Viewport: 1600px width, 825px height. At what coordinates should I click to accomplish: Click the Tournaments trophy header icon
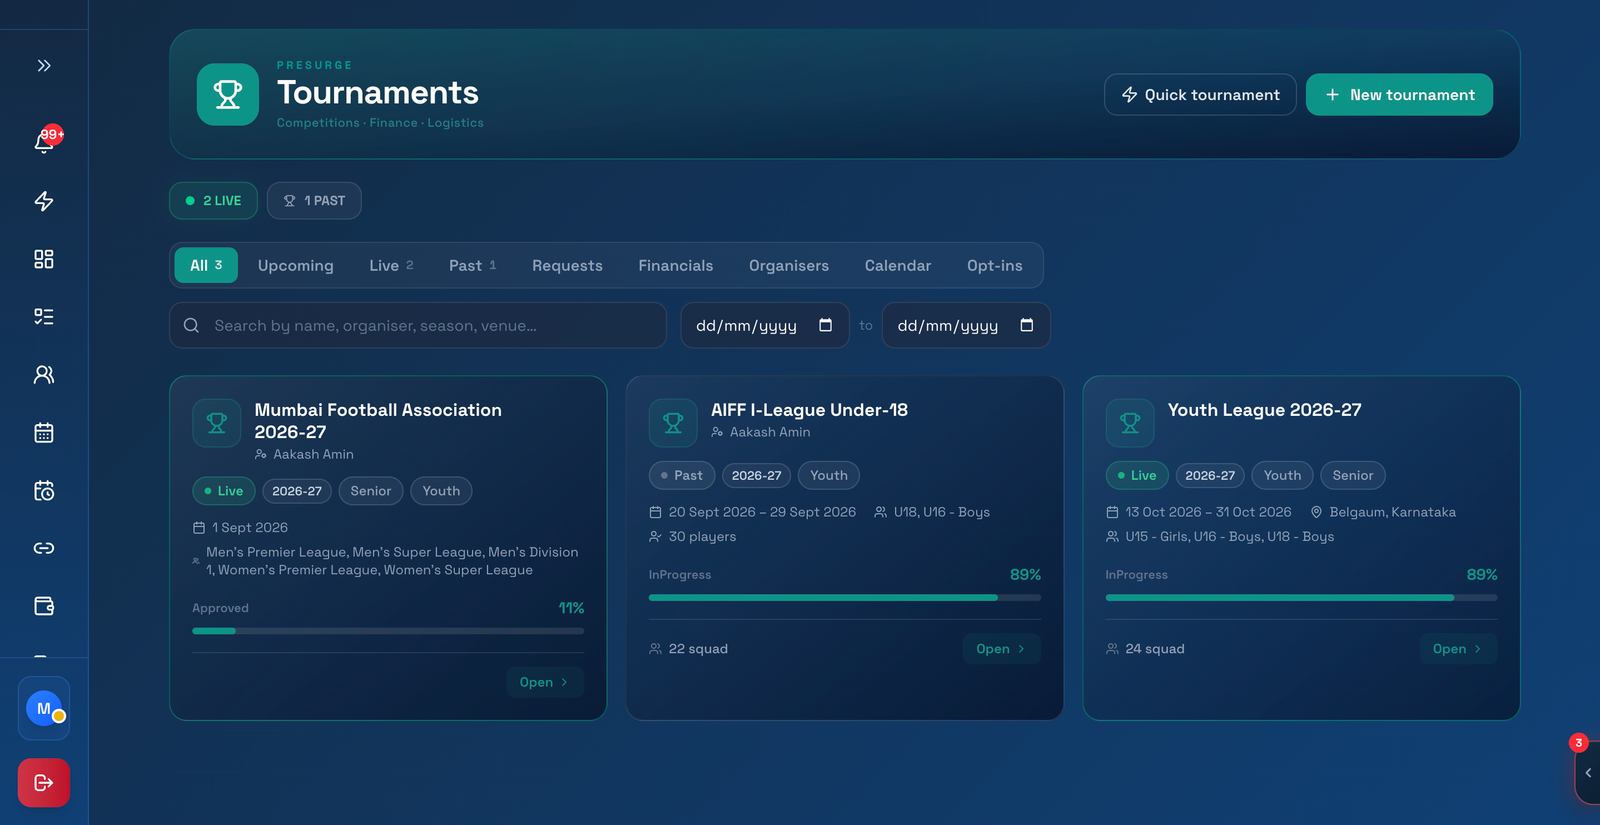point(228,94)
